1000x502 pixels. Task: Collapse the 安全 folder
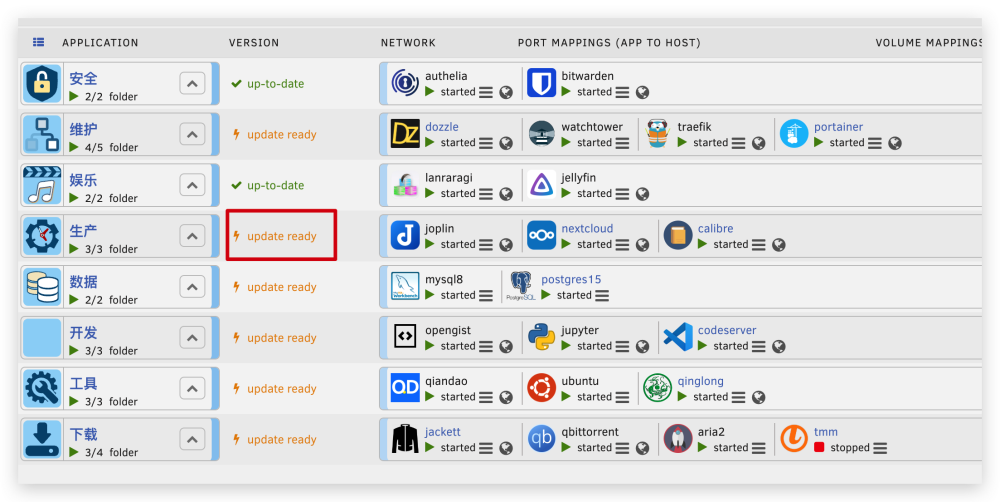[x=192, y=83]
